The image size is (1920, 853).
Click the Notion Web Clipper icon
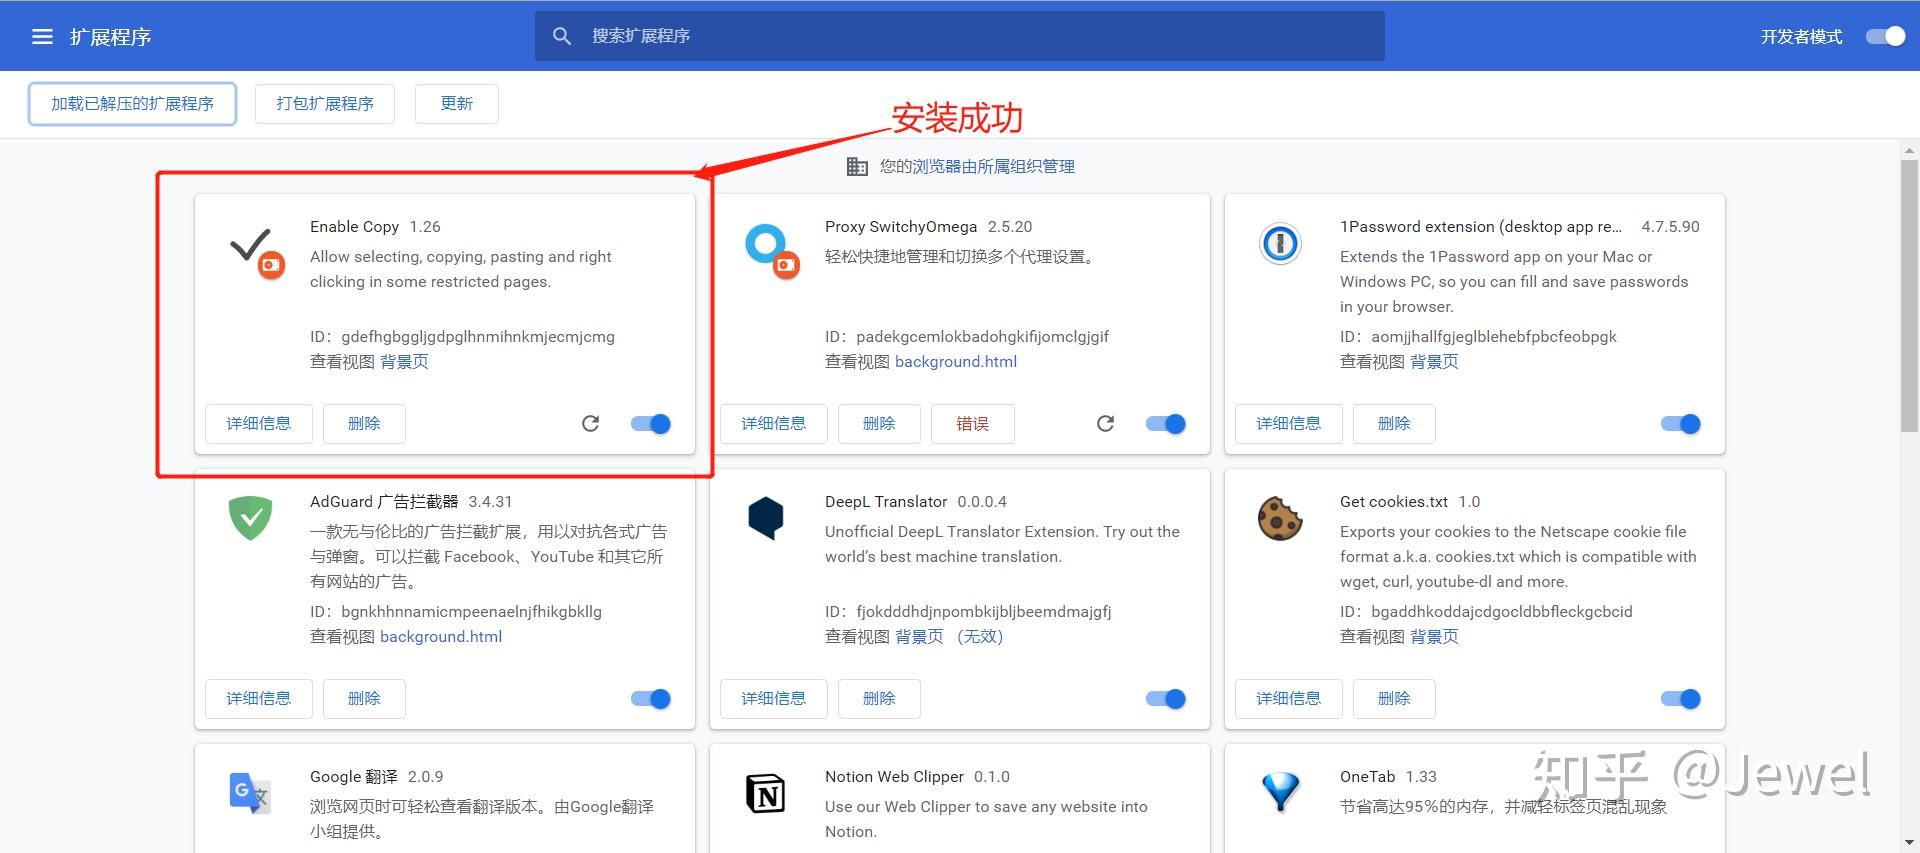click(766, 793)
